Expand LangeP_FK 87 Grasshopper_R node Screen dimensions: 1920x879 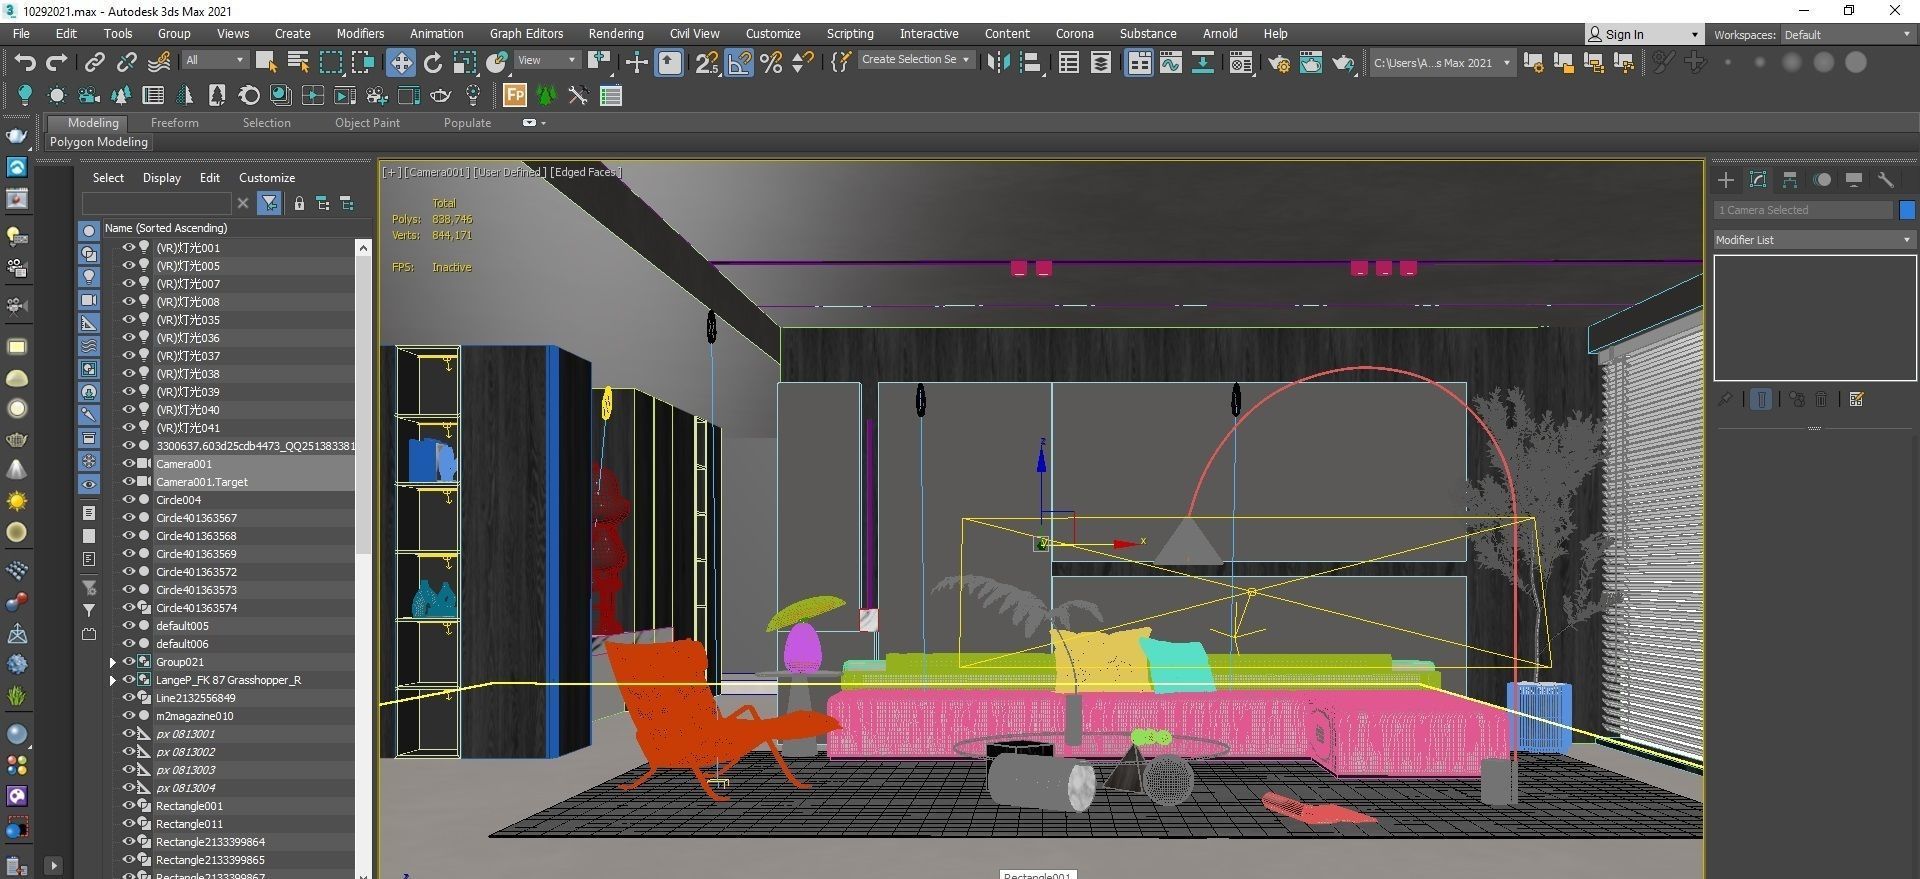[x=113, y=680]
